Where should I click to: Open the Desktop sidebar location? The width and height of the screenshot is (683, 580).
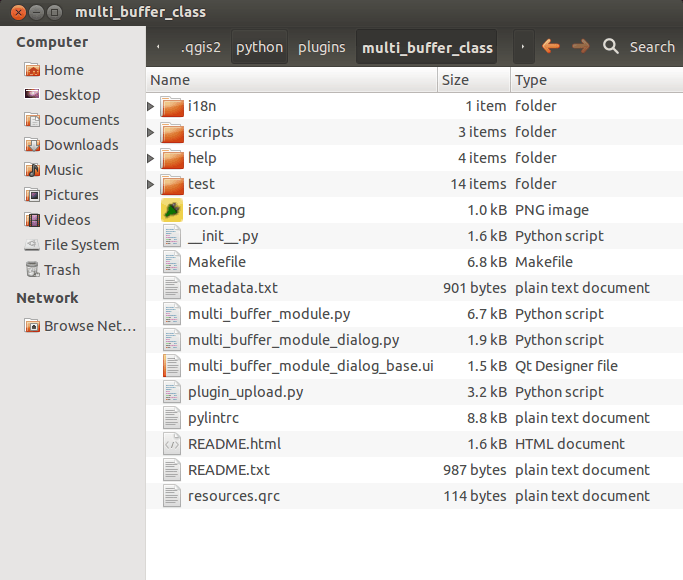pos(62,94)
